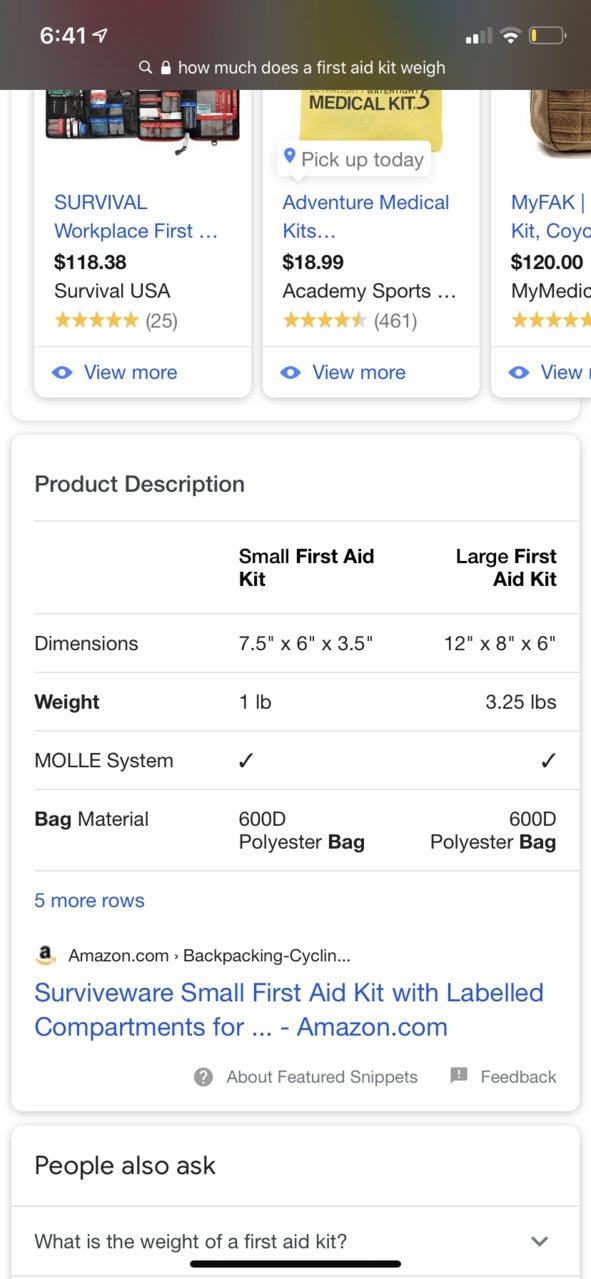
Task: Open Adventure Medical Kits product link
Action: coord(365,216)
